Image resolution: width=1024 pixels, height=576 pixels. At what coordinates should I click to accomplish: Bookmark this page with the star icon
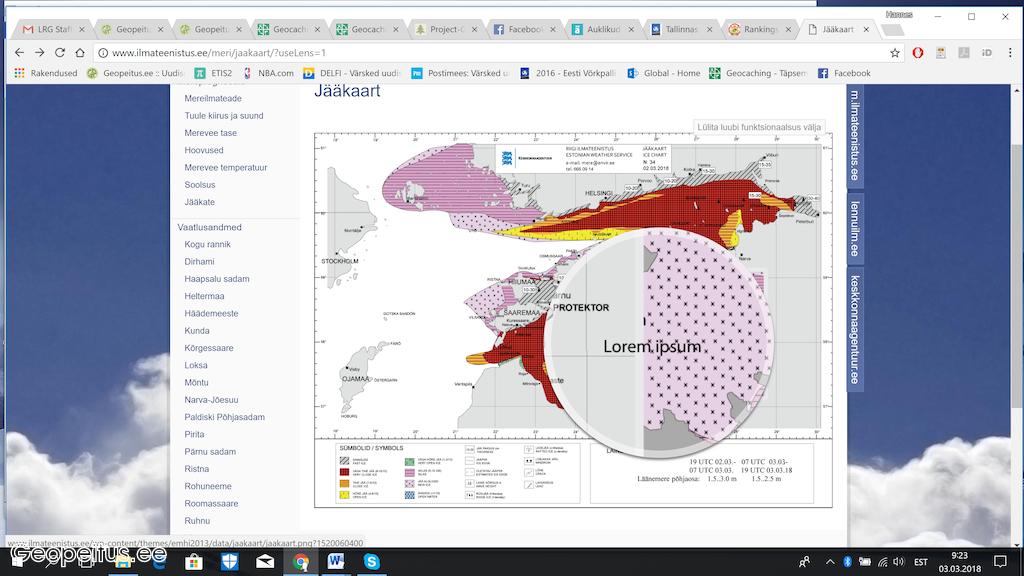(895, 53)
